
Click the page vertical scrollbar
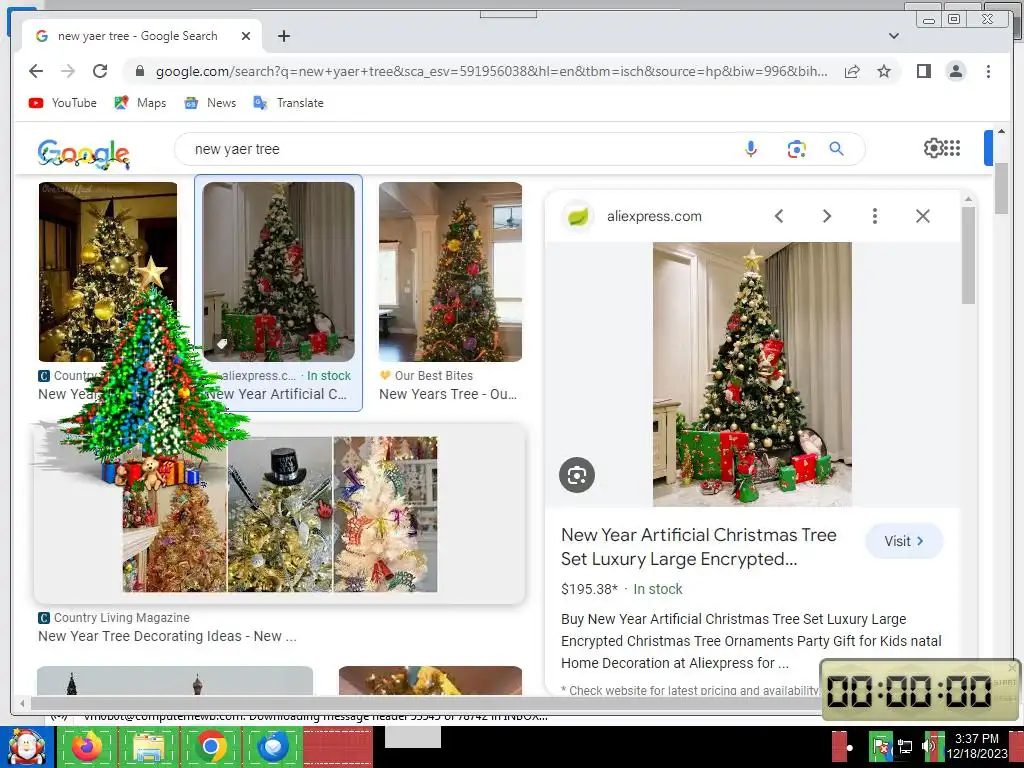(1001, 188)
